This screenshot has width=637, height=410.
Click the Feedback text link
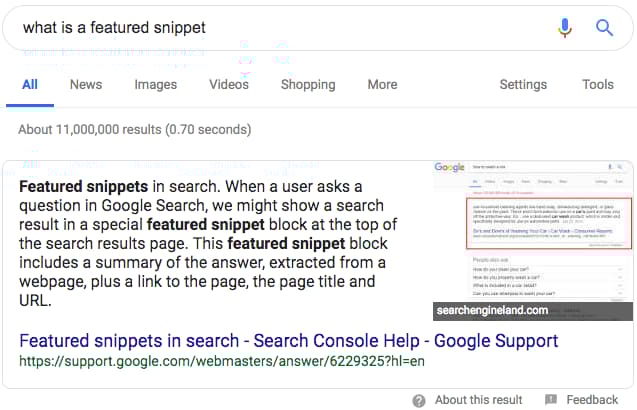[592, 400]
